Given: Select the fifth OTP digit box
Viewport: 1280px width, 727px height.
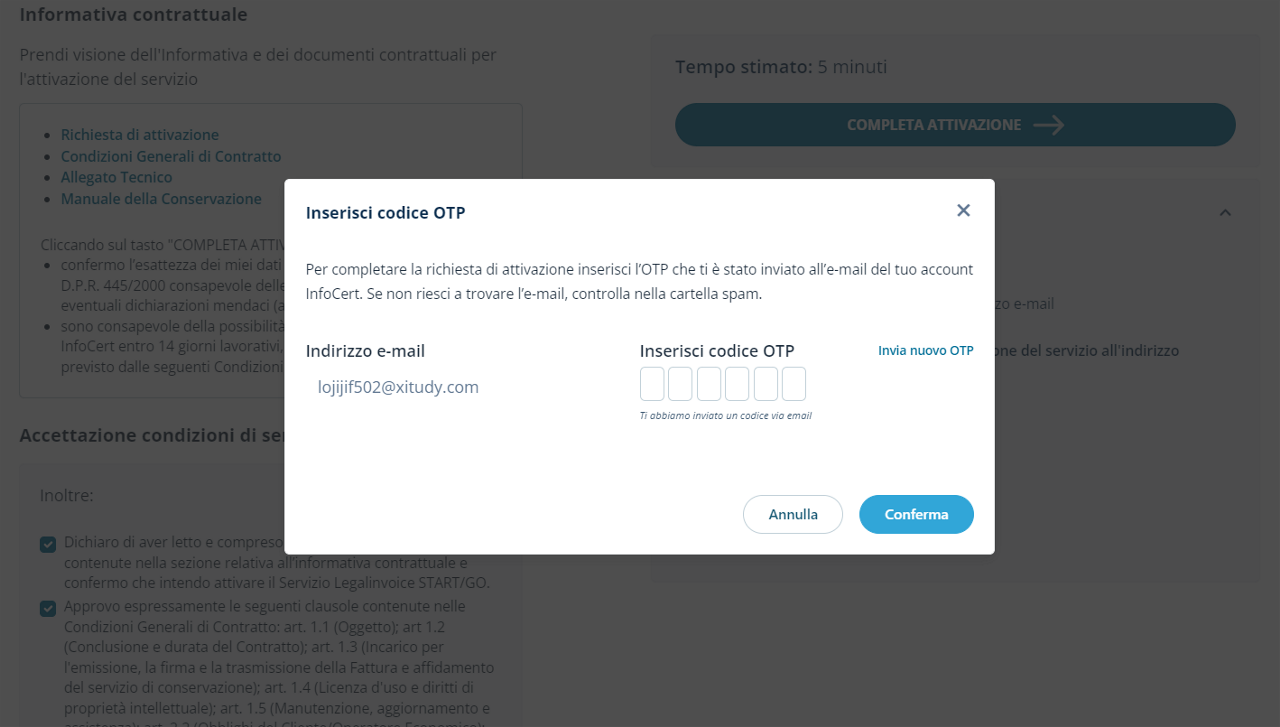Looking at the screenshot, I should [766, 384].
